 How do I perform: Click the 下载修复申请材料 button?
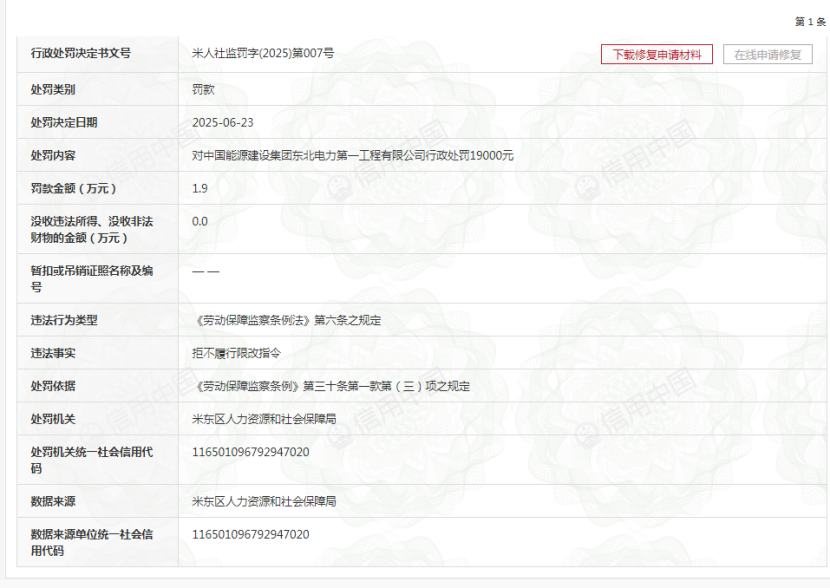[656, 55]
